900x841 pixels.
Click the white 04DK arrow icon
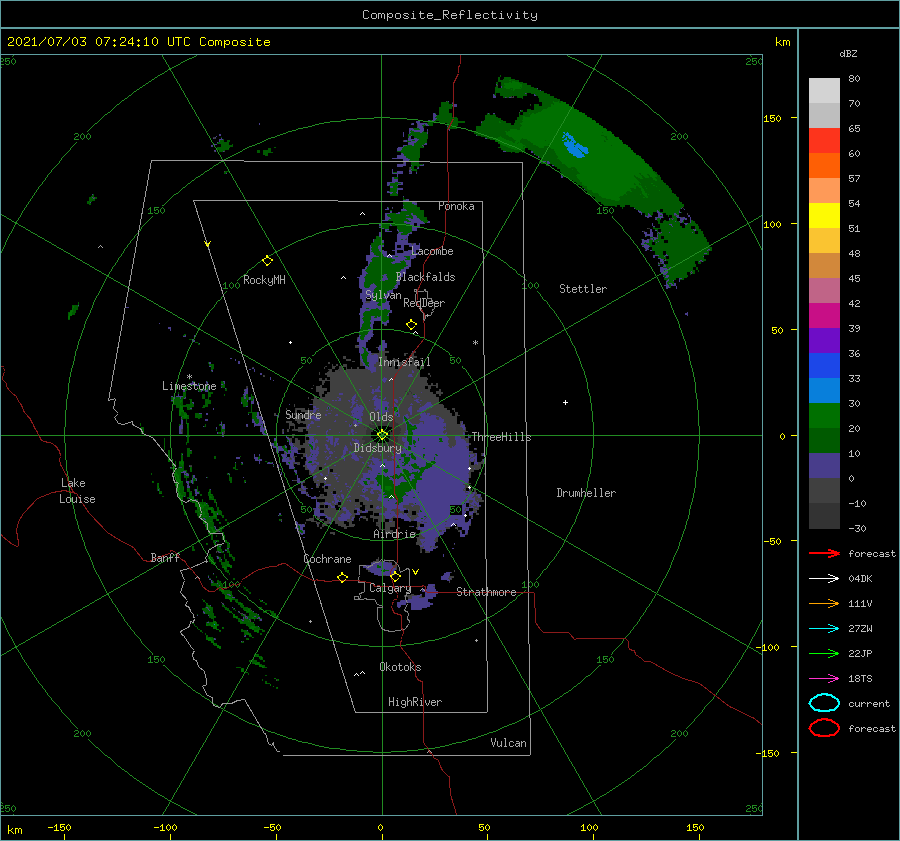pos(824,578)
